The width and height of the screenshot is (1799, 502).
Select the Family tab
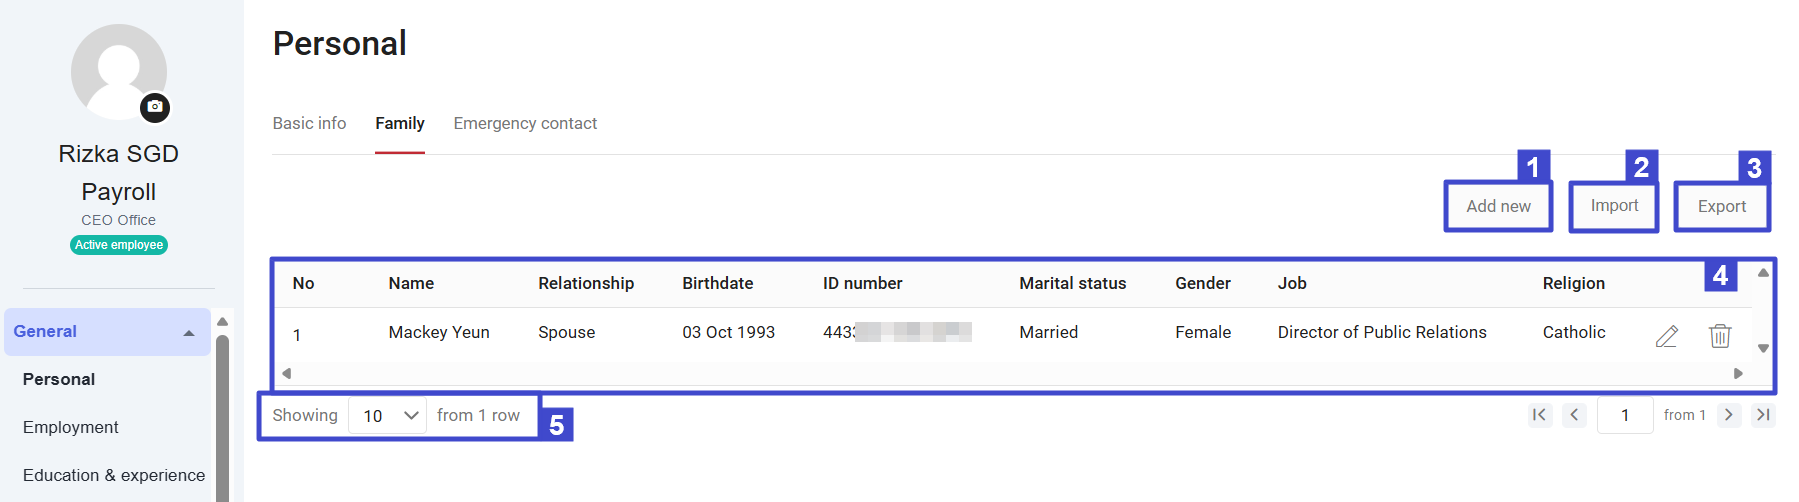point(400,123)
